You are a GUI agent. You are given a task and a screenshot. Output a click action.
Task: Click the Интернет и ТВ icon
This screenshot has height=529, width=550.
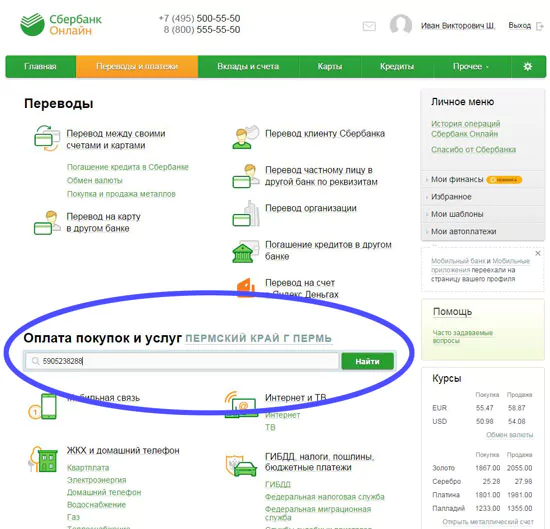tap(240, 404)
